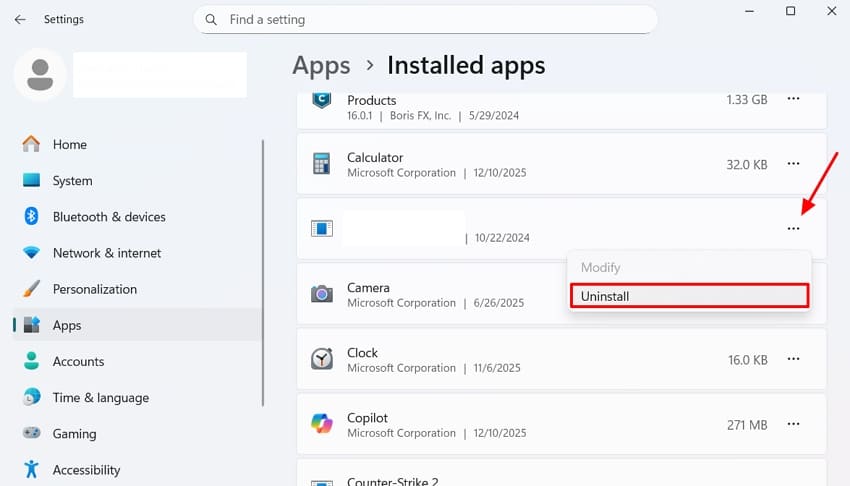Click the Clock app icon
Screen dimensions: 850x486
[x=321, y=359]
